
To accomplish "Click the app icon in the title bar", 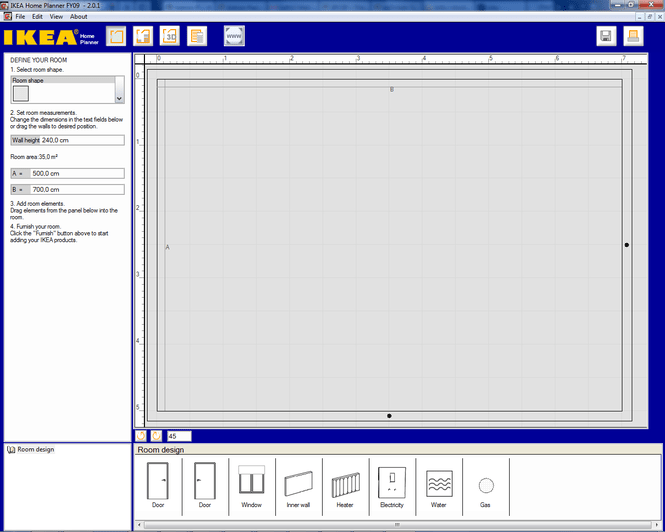I will click(x=5, y=6).
